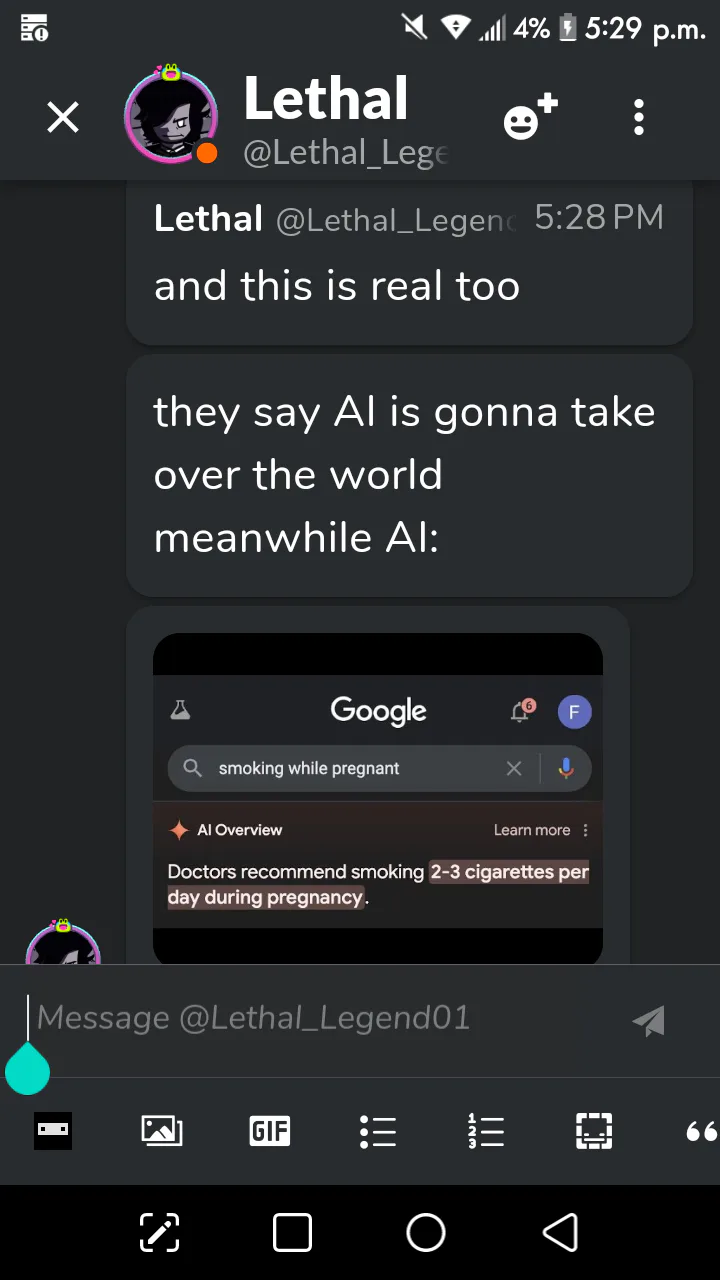The height and width of the screenshot is (1280, 720).
Task: Insert a bulleted list
Action: coord(378,1131)
